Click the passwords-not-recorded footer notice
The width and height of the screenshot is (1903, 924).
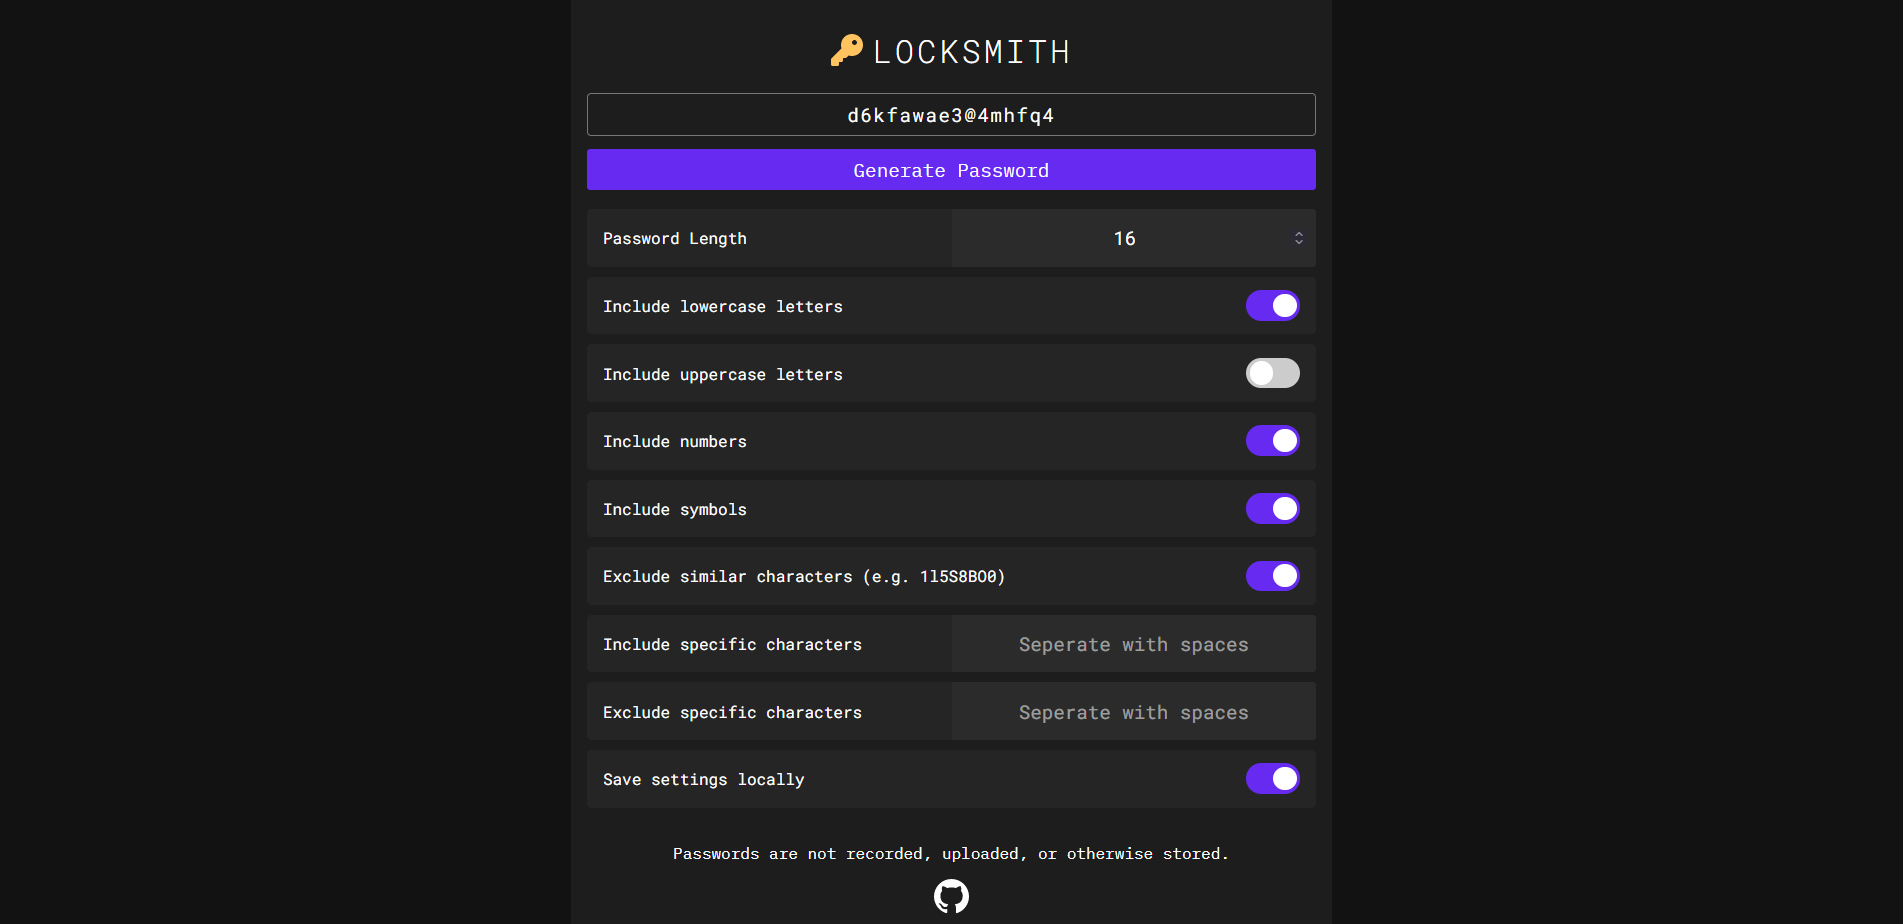click(951, 854)
